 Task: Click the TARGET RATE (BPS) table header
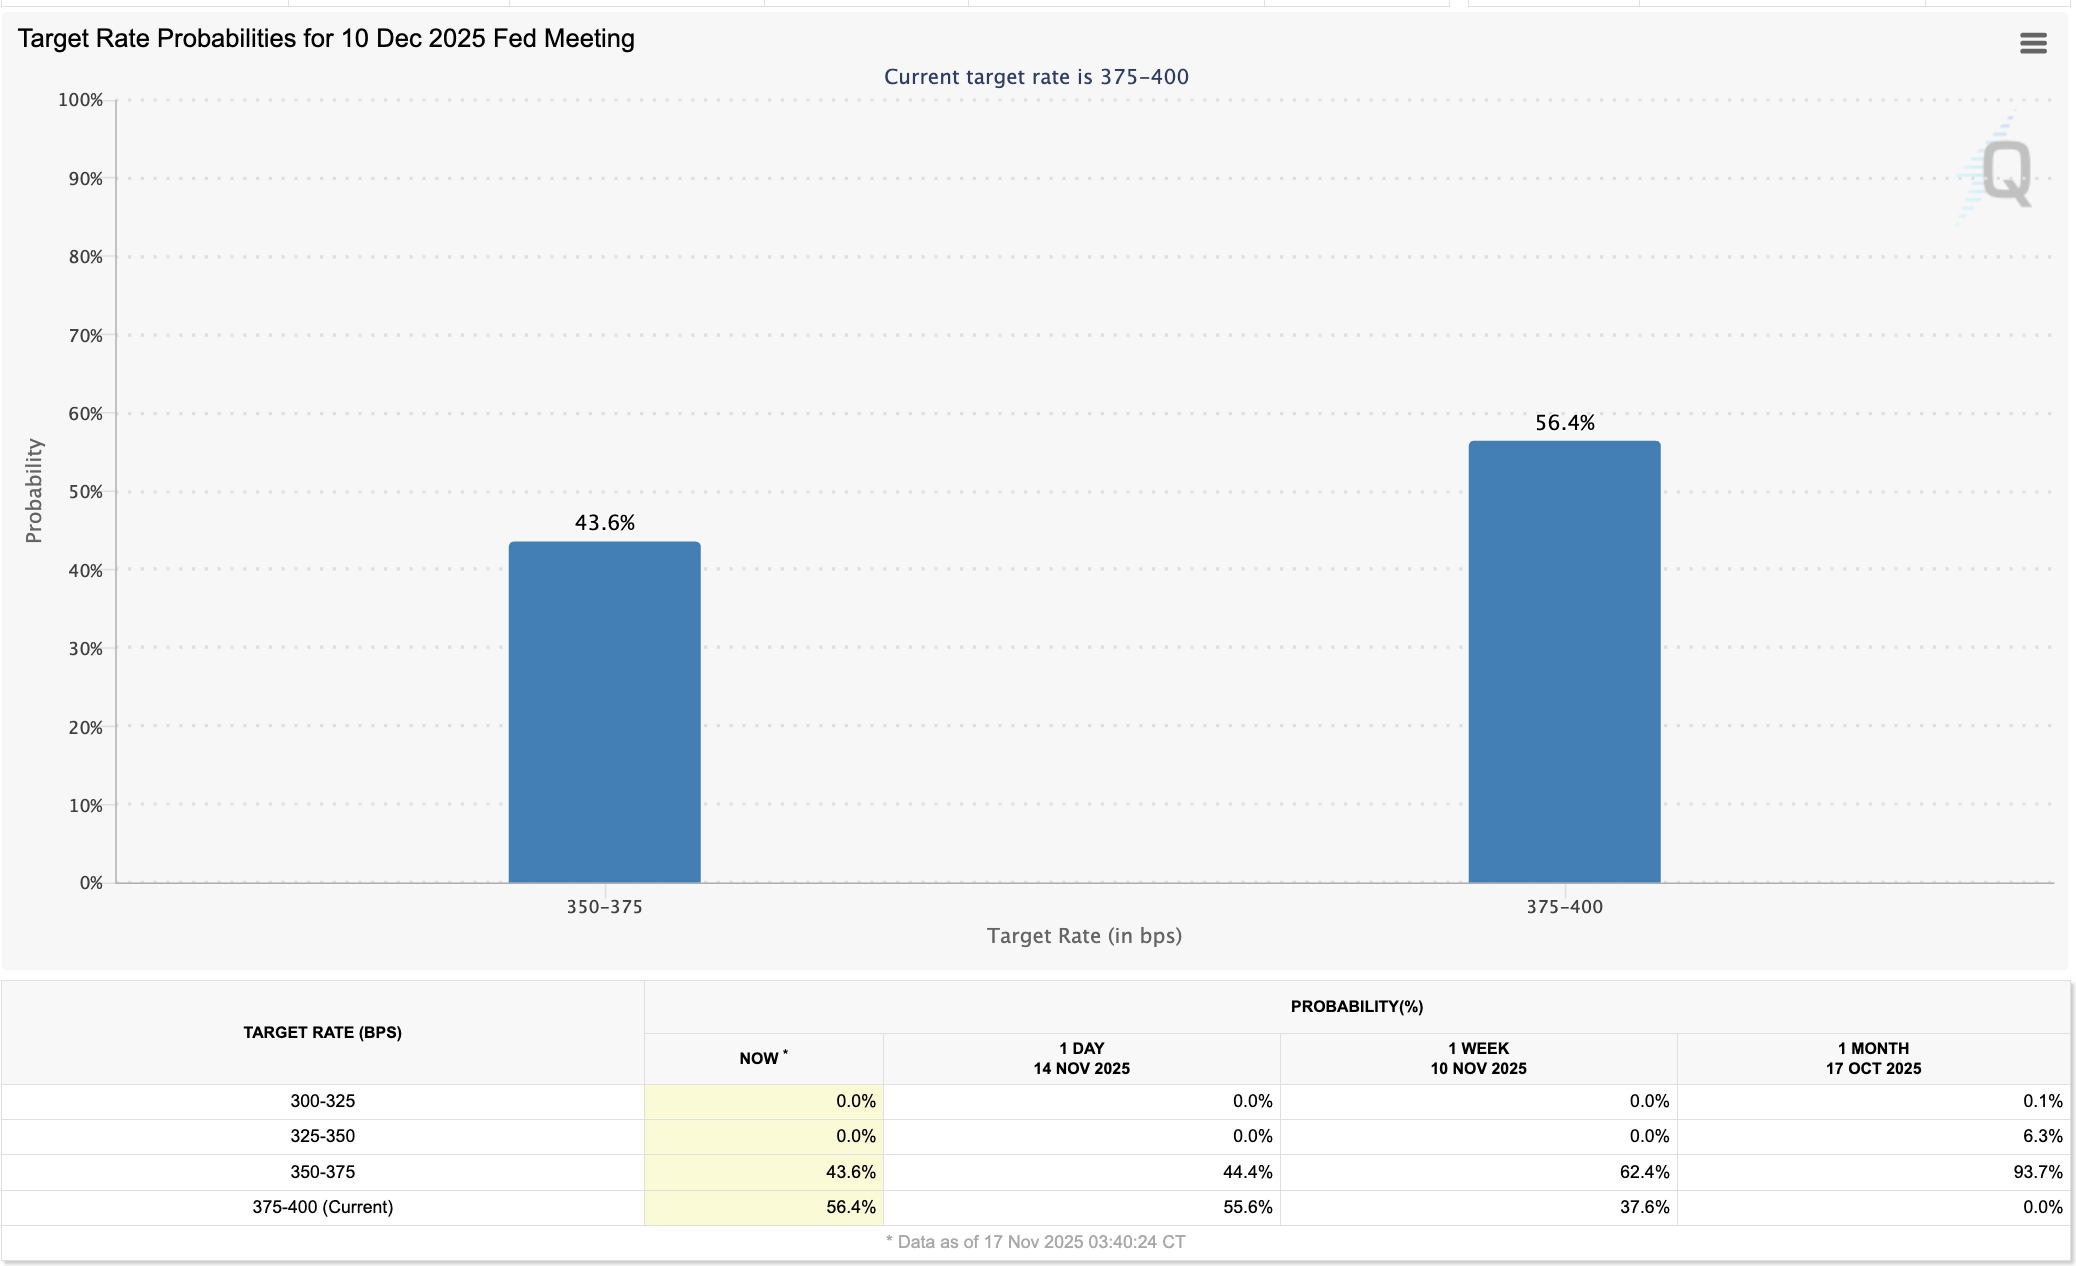tap(322, 1032)
